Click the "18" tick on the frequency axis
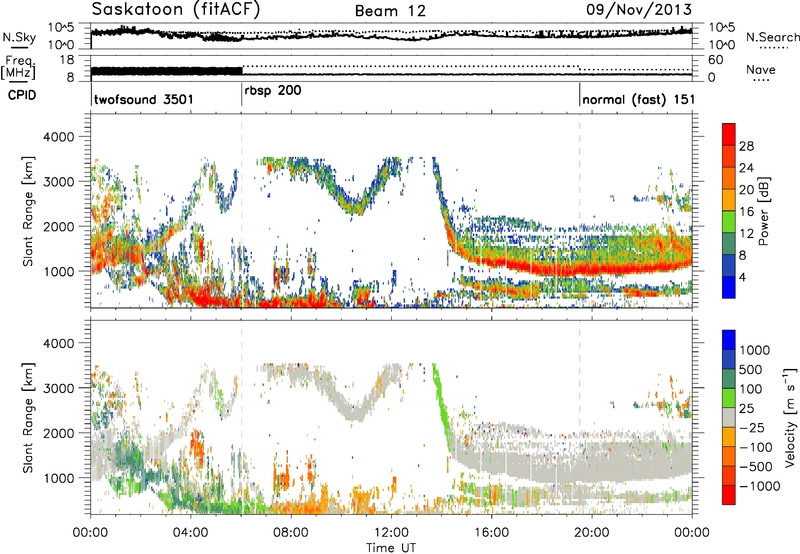Screen dimensions: 800x554 coord(67,60)
